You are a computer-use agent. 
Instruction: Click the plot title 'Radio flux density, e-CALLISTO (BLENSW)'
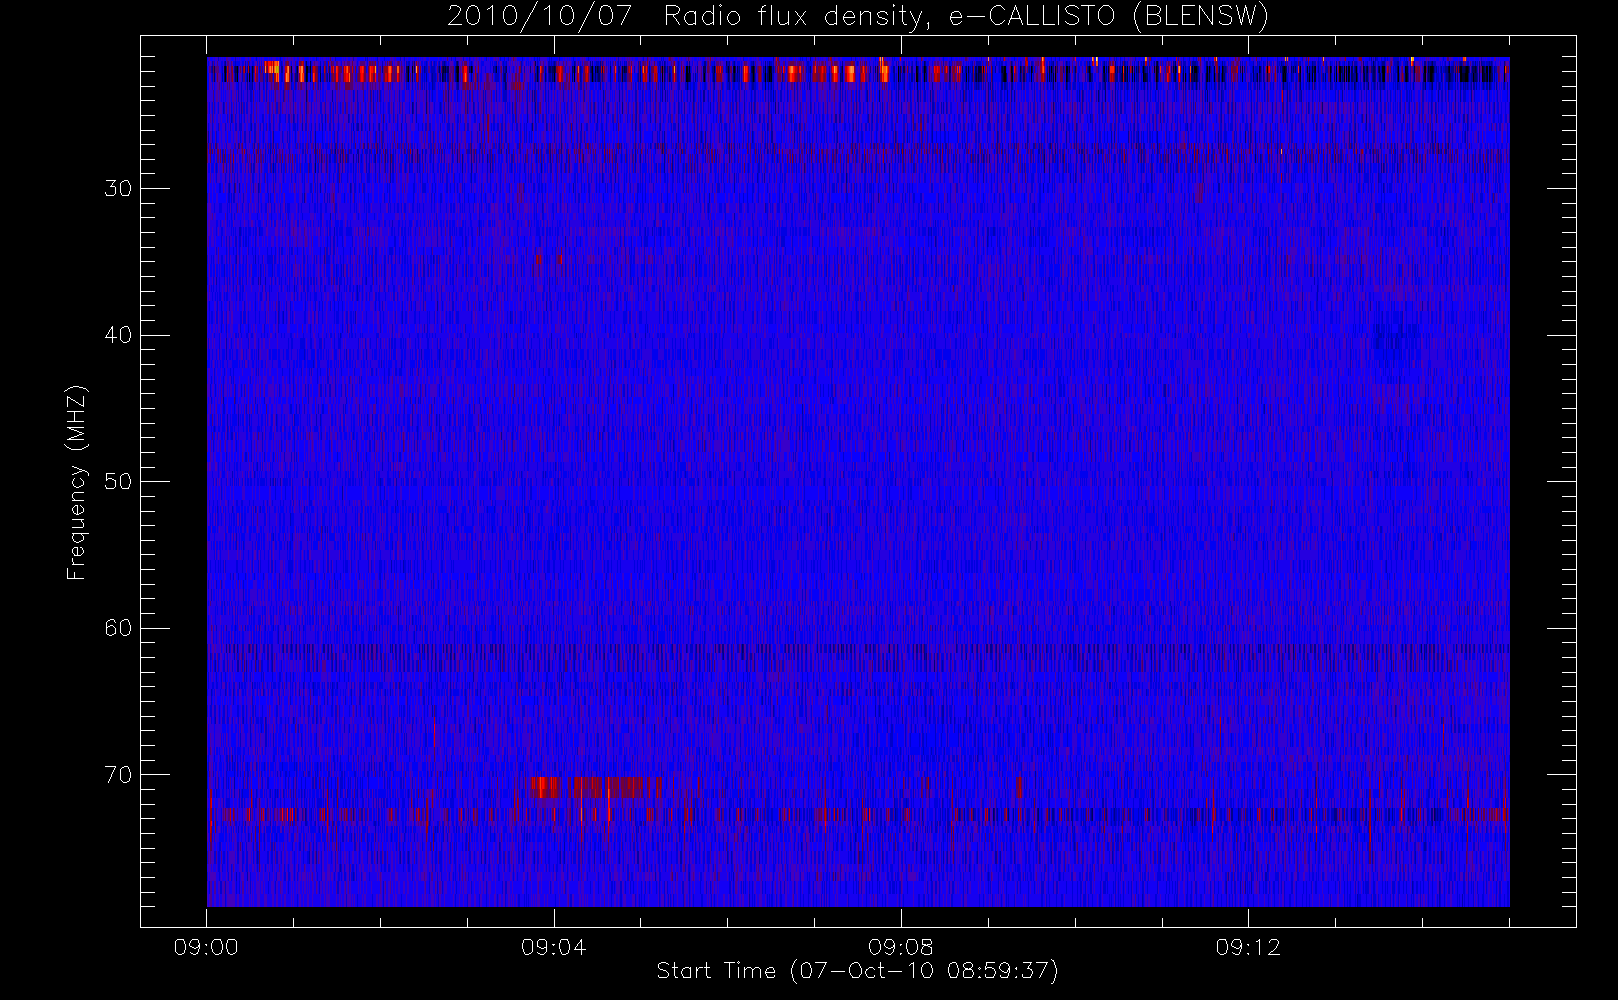[x=966, y=17]
